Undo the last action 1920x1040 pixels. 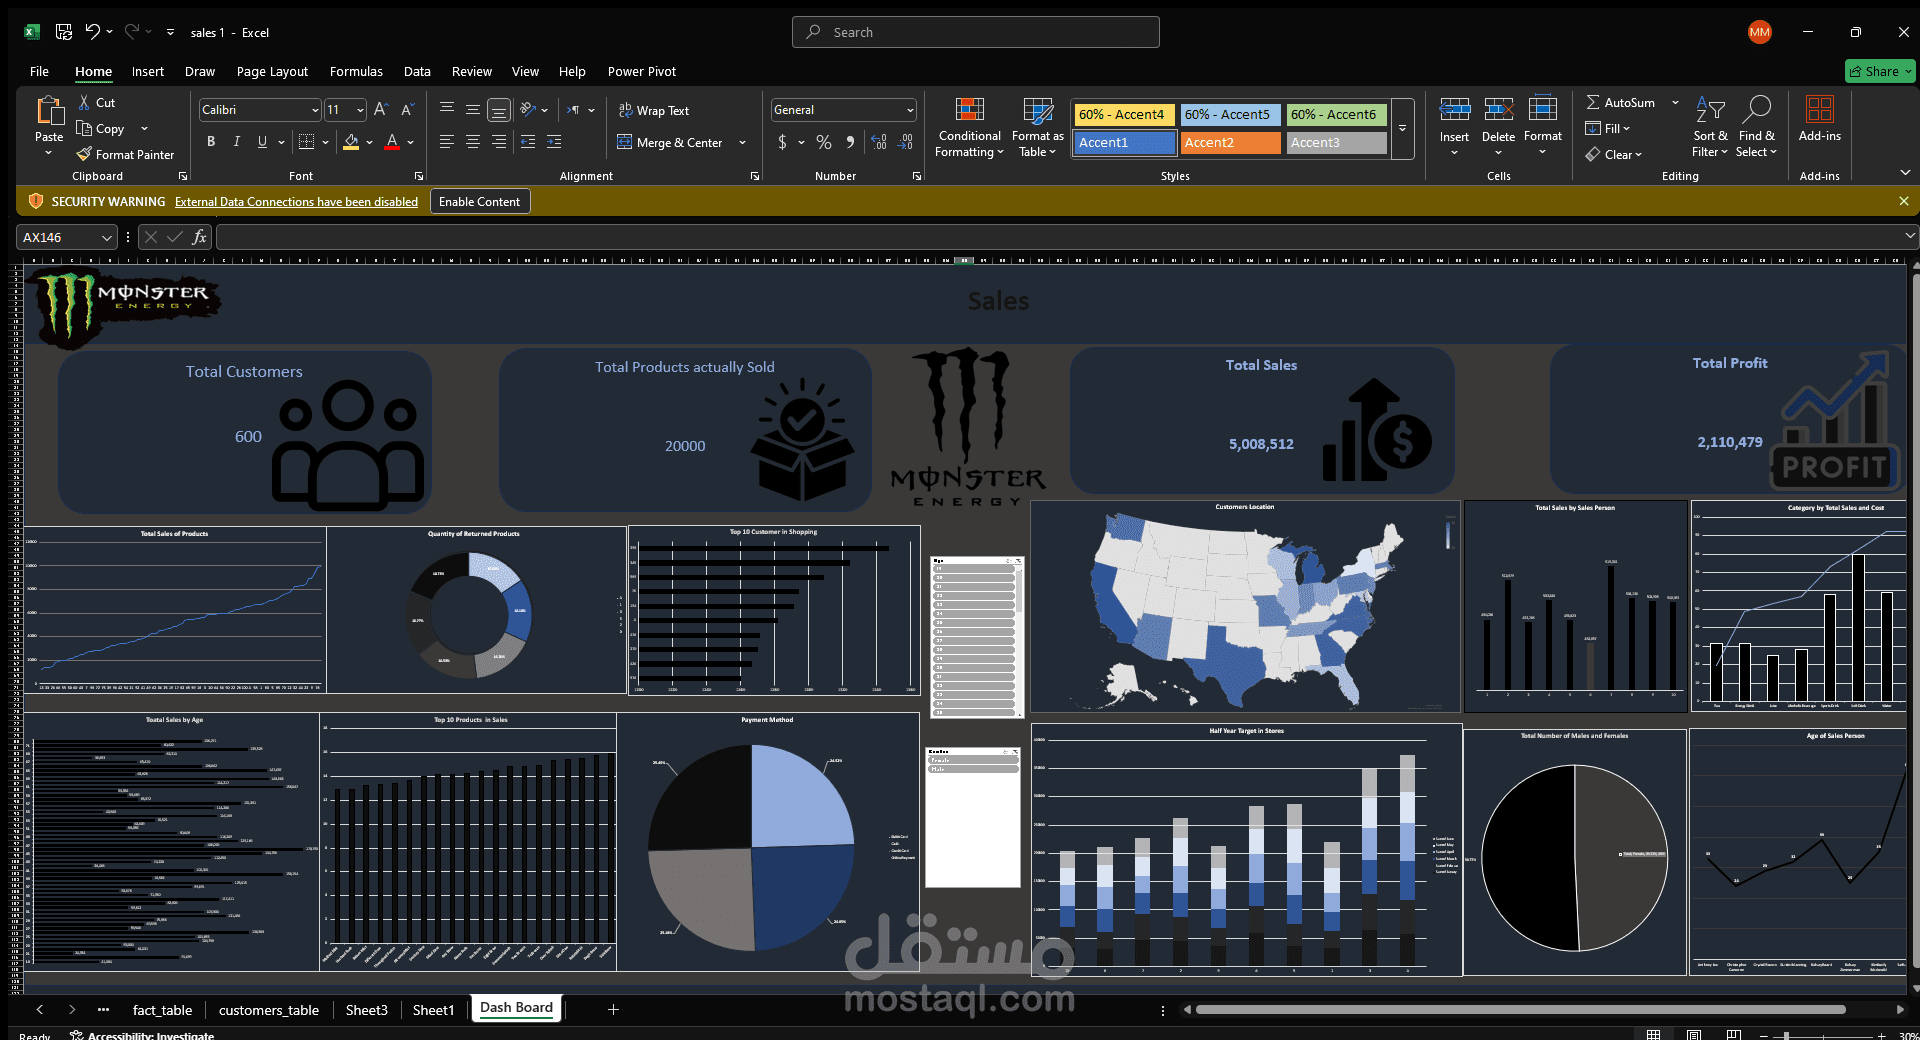tap(92, 32)
